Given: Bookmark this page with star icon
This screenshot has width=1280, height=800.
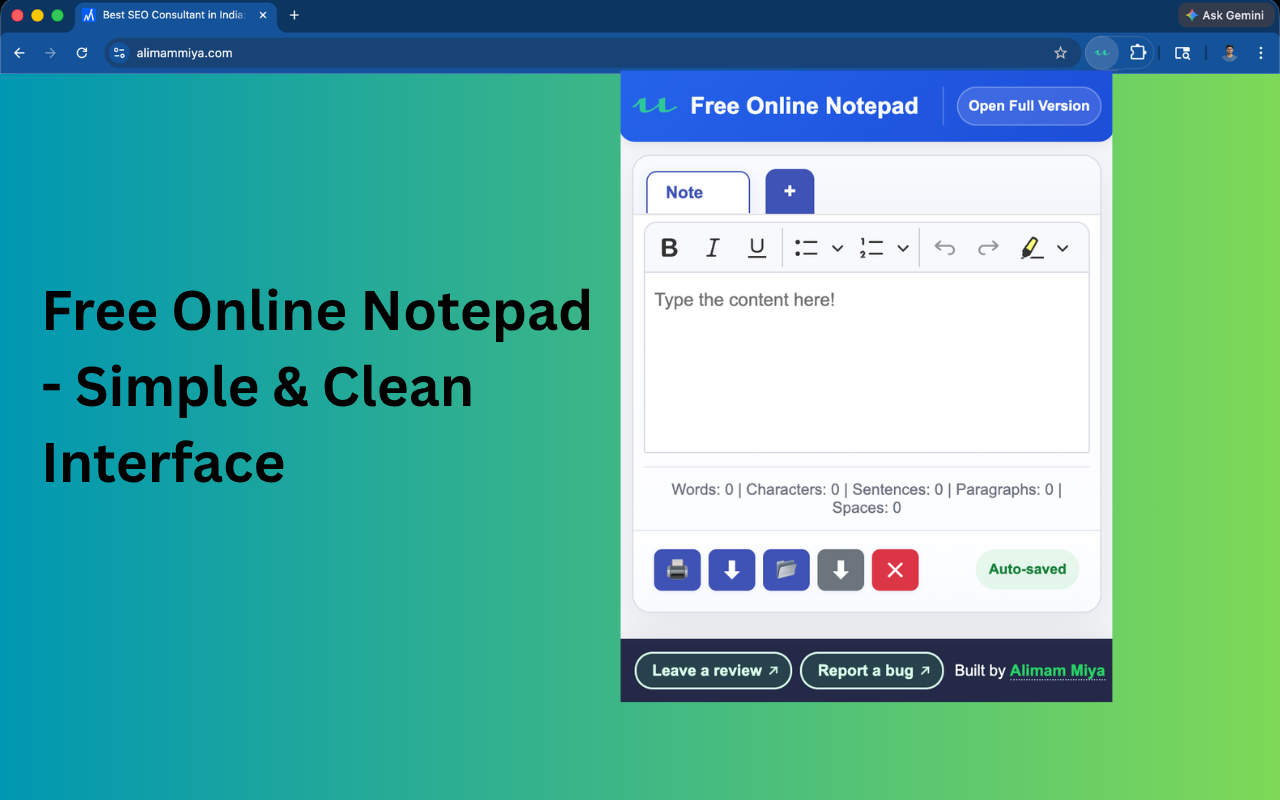Looking at the screenshot, I should click(1061, 53).
